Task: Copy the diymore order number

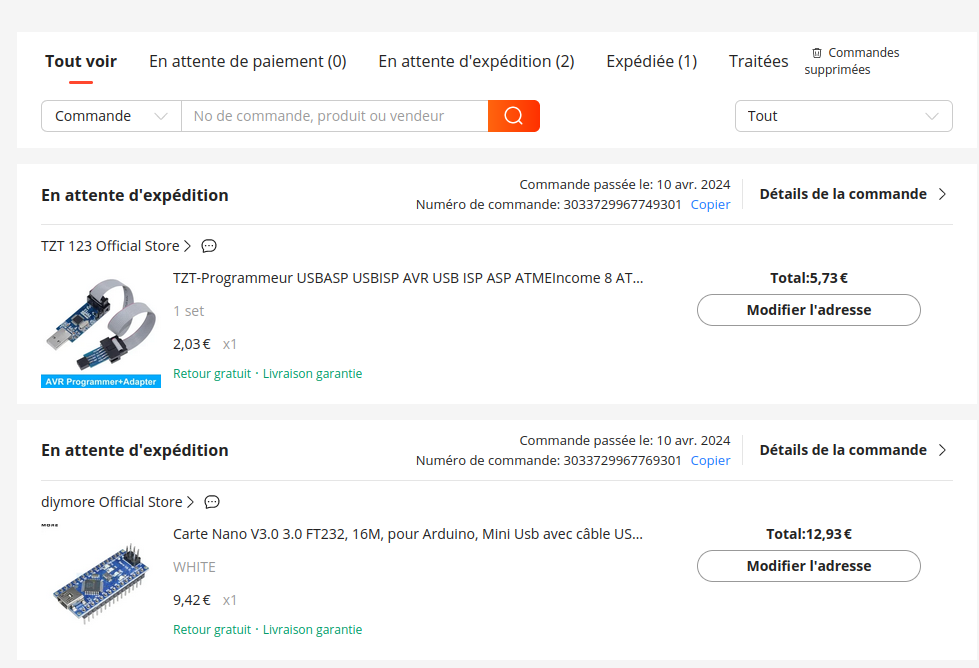Action: click(x=710, y=460)
